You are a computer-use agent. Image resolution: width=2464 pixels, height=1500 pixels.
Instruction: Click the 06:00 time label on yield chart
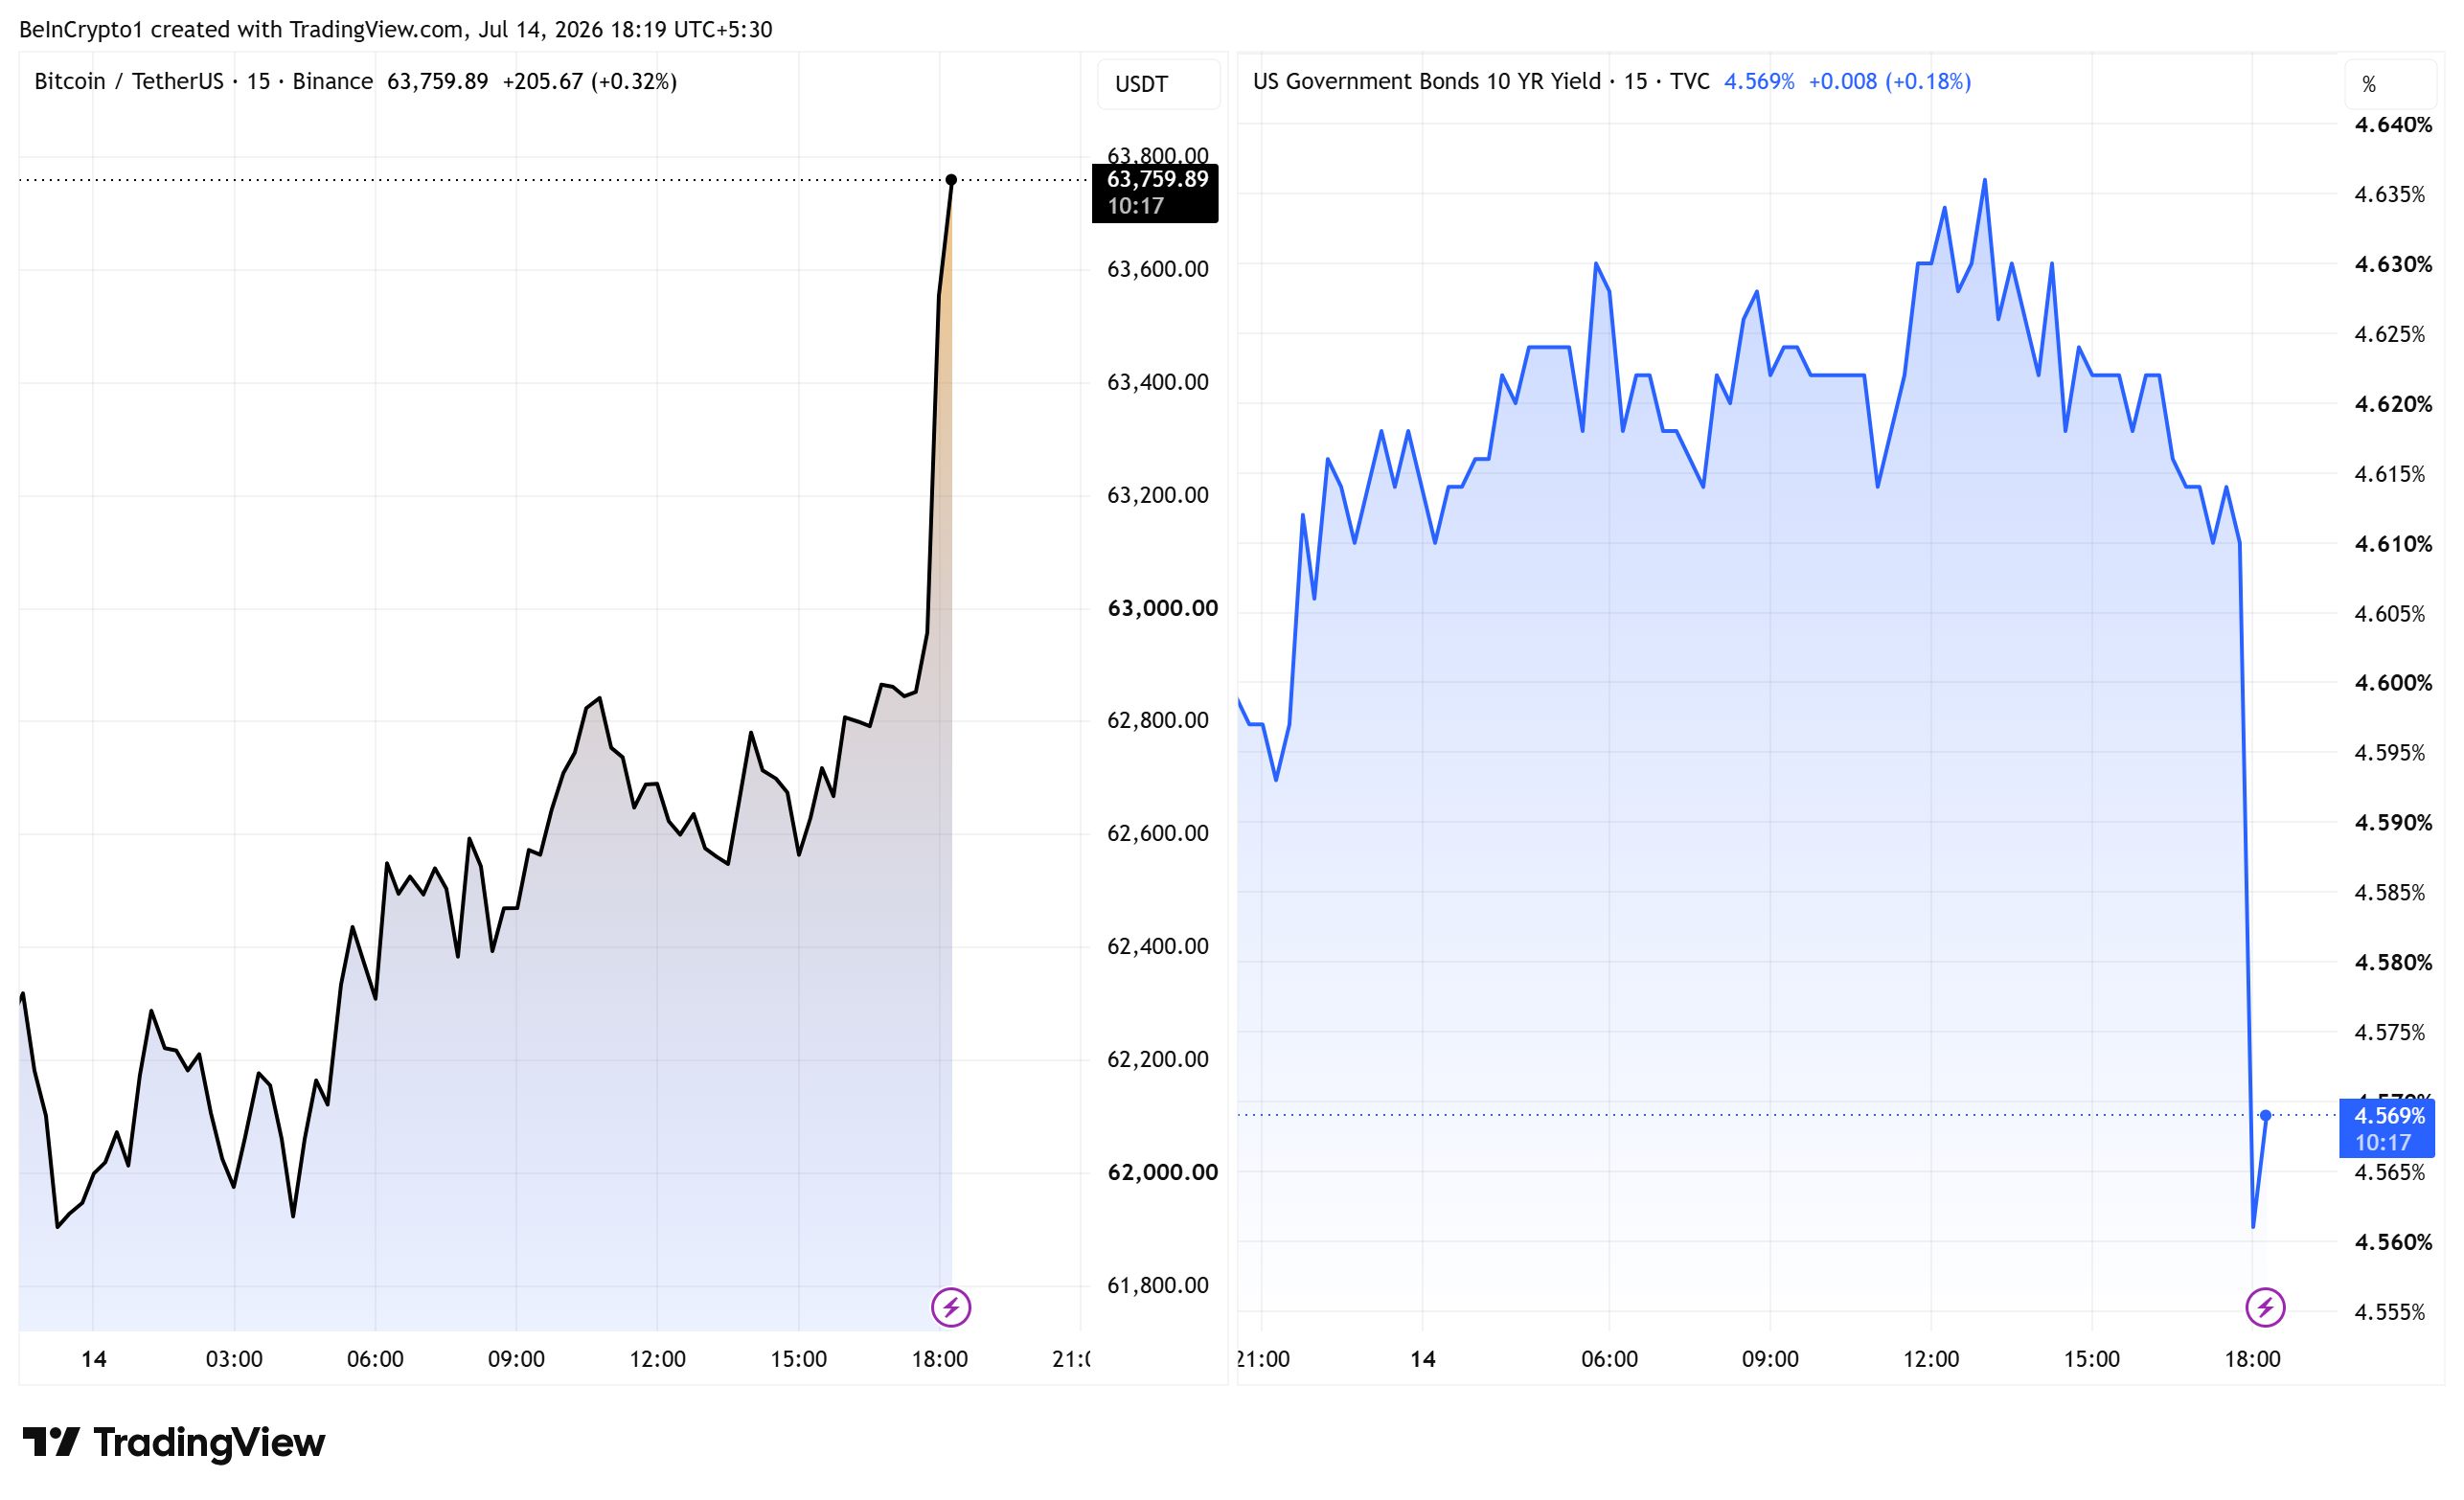(x=1610, y=1359)
